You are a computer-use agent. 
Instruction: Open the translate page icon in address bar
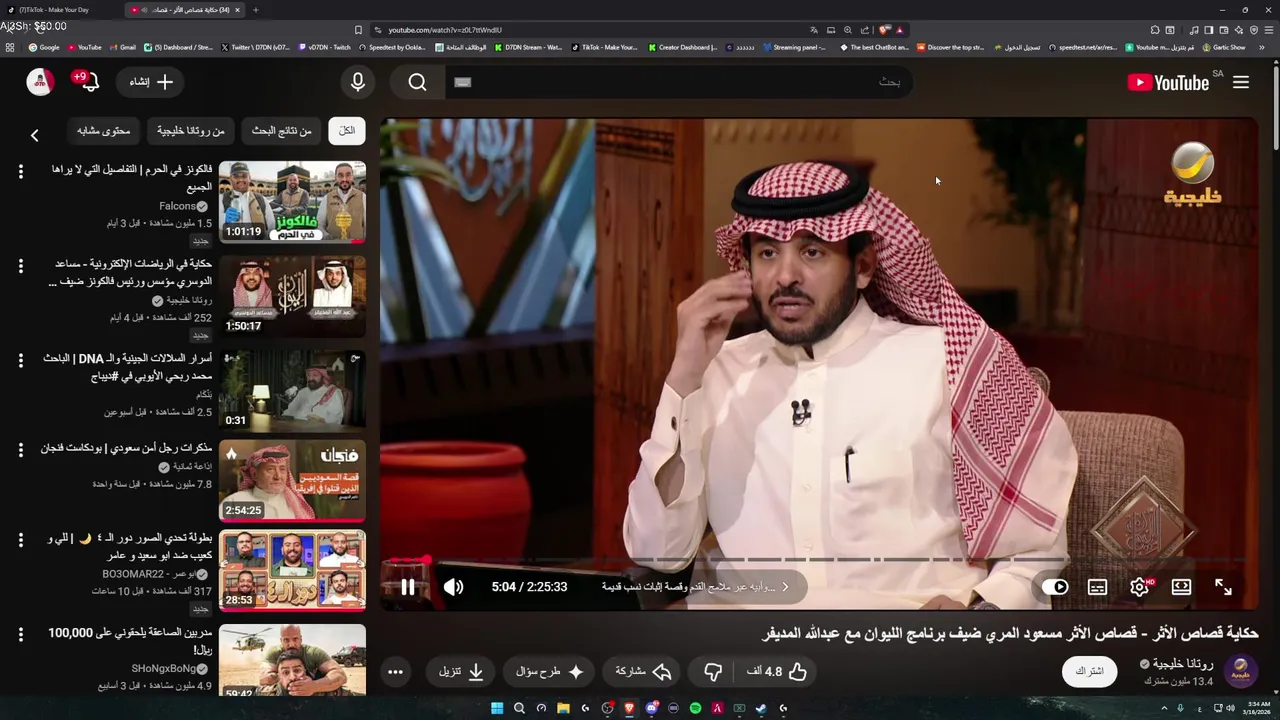click(x=814, y=30)
